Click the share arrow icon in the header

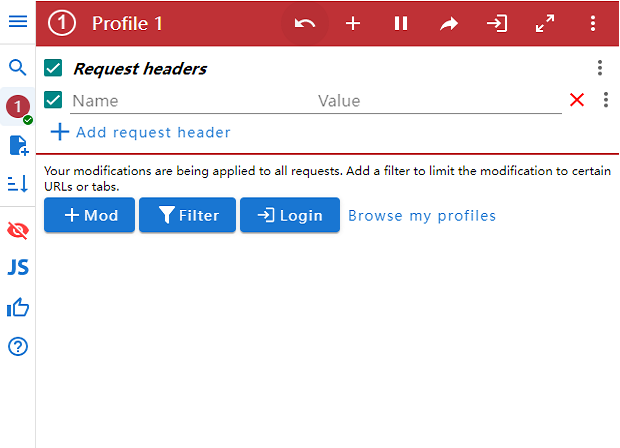pos(449,23)
